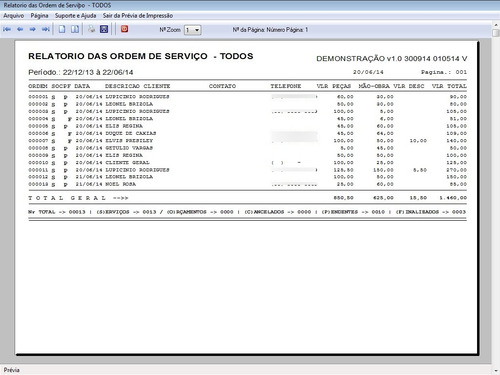Click the scrollbar down arrow

496,370
